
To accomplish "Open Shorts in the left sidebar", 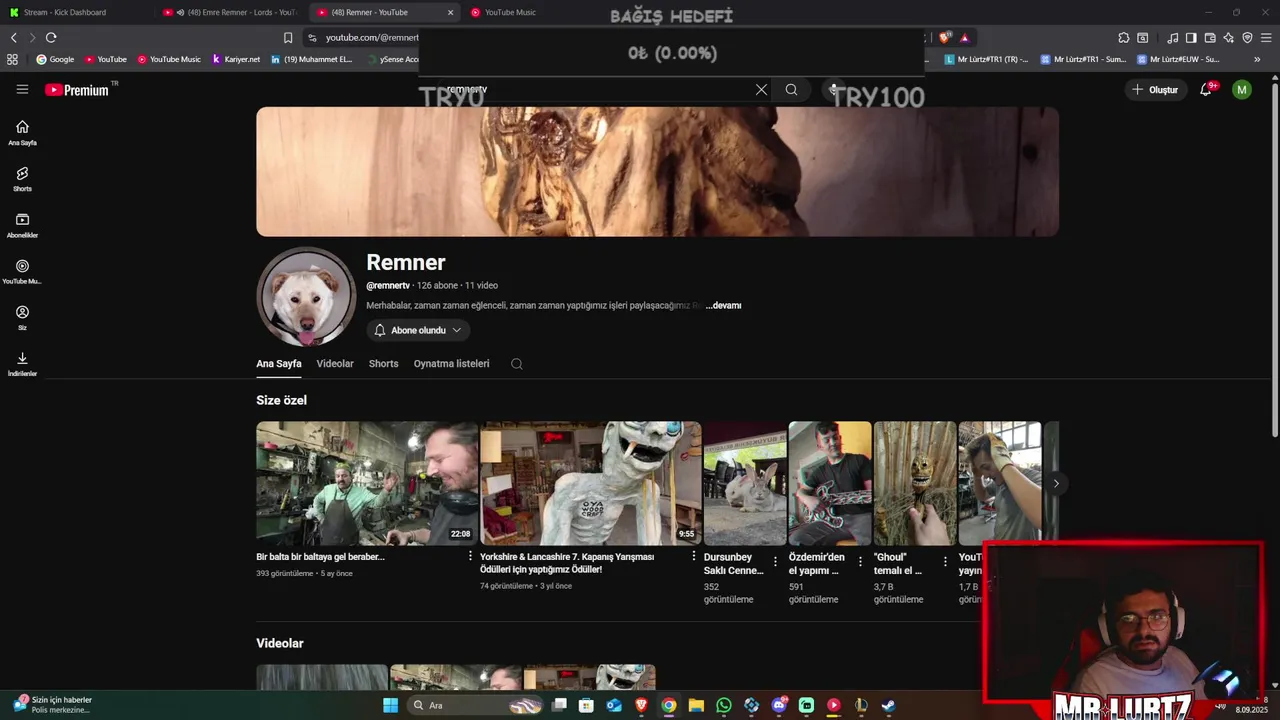I will coord(22,180).
